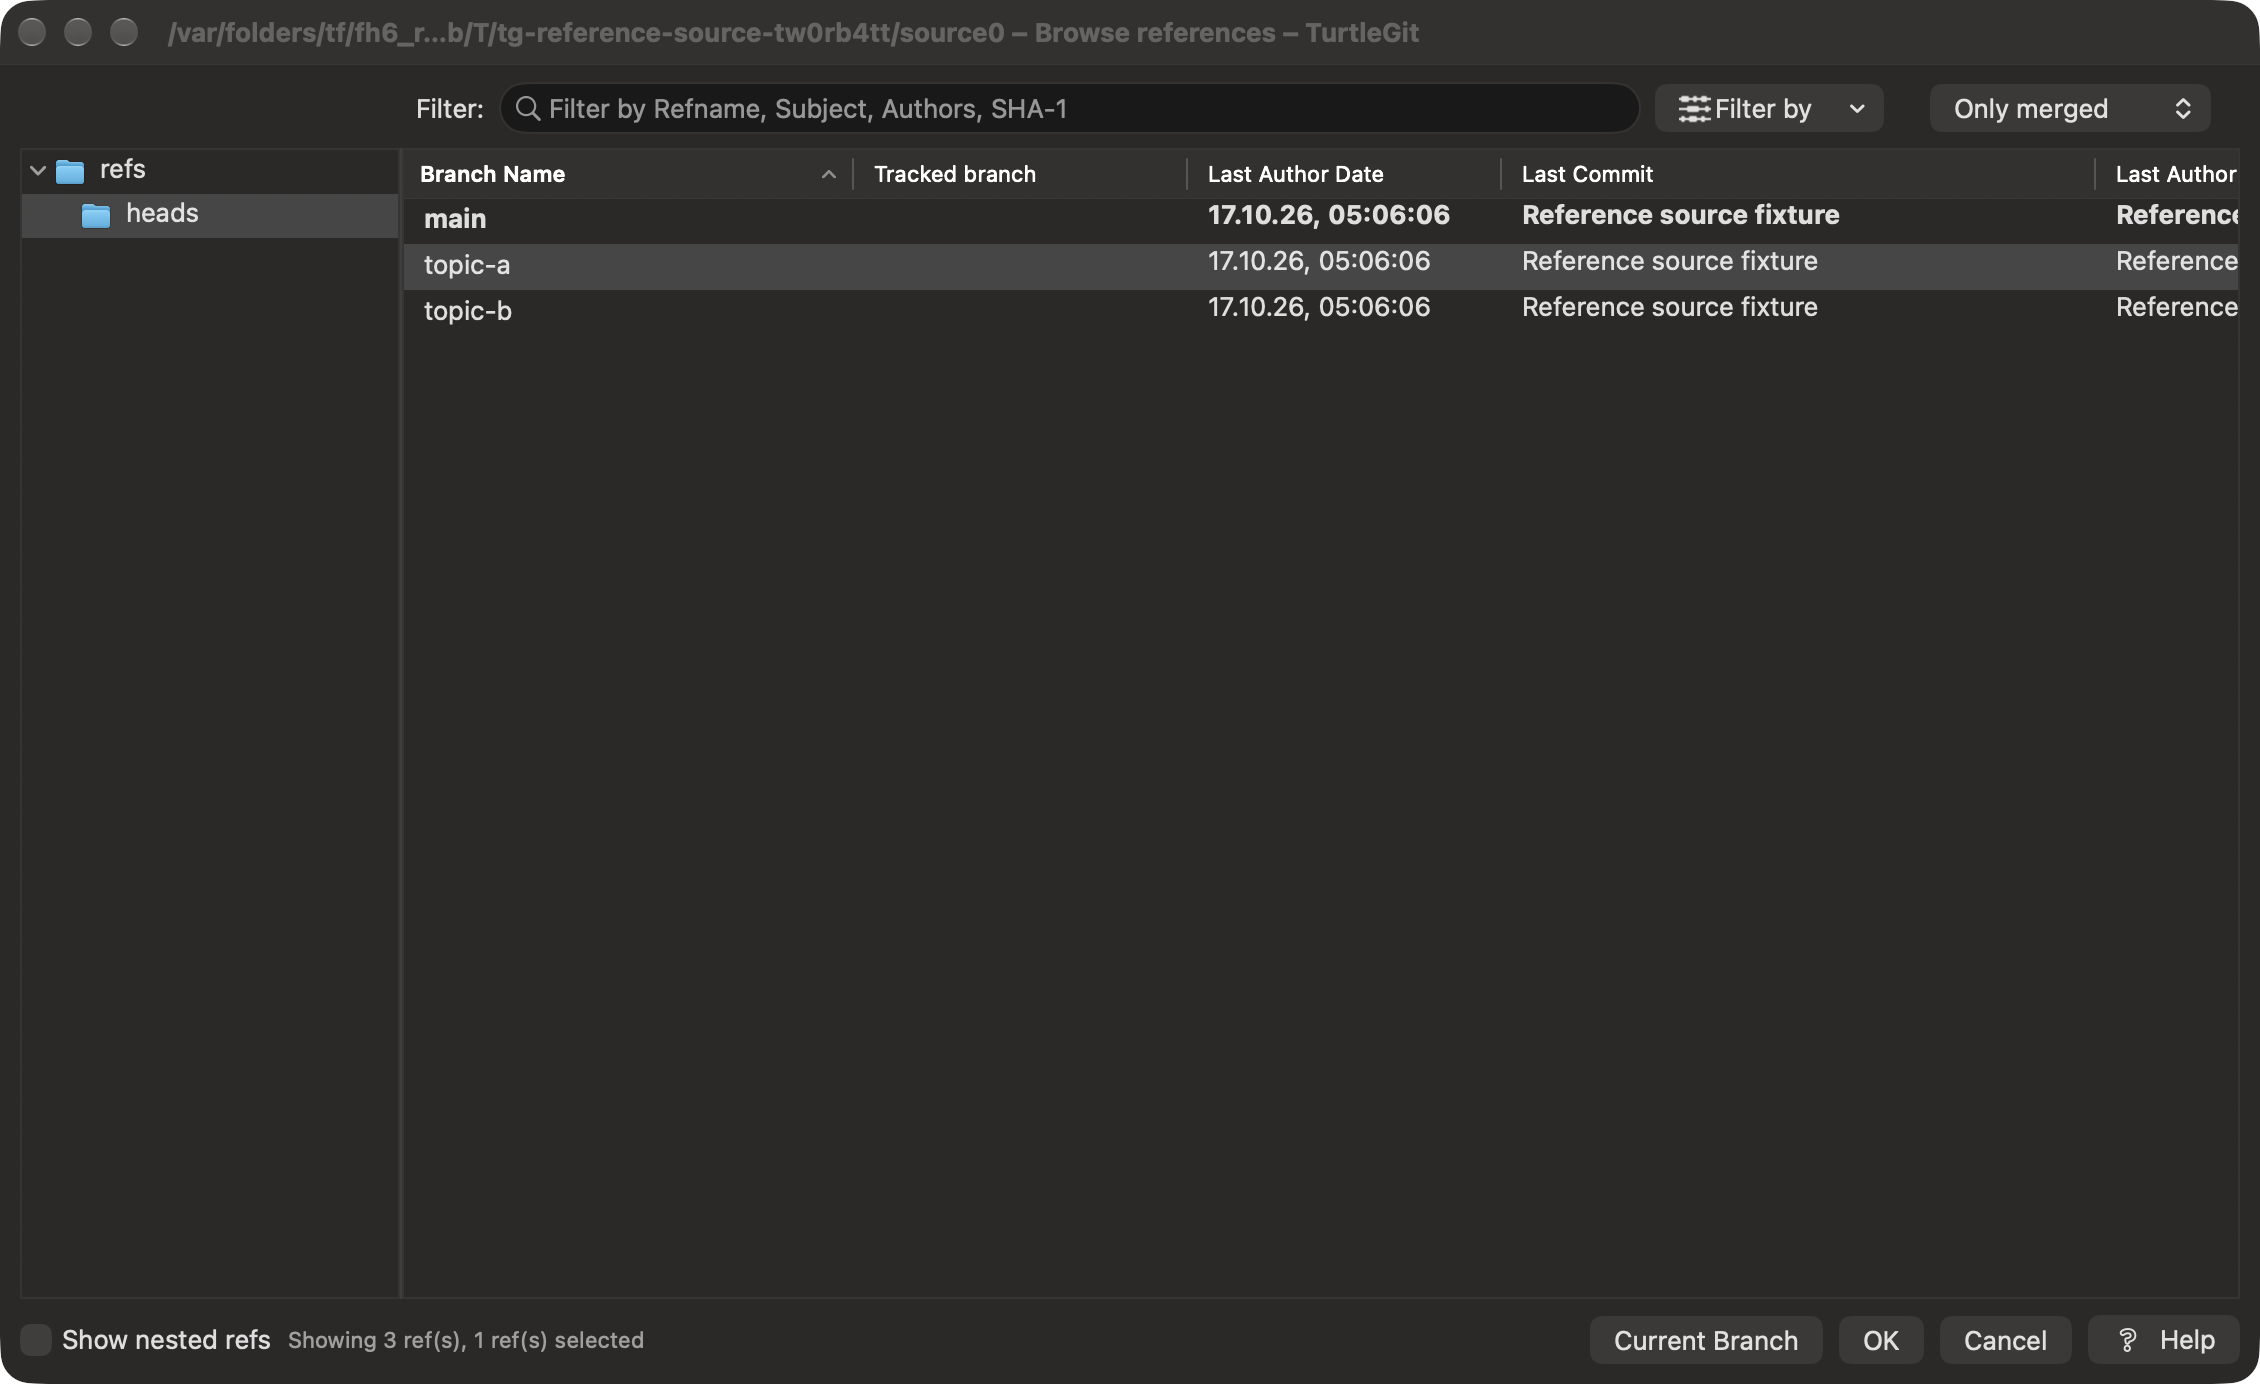Image resolution: width=2260 pixels, height=1384 pixels.
Task: Click the Current Branch button
Action: (x=1706, y=1340)
